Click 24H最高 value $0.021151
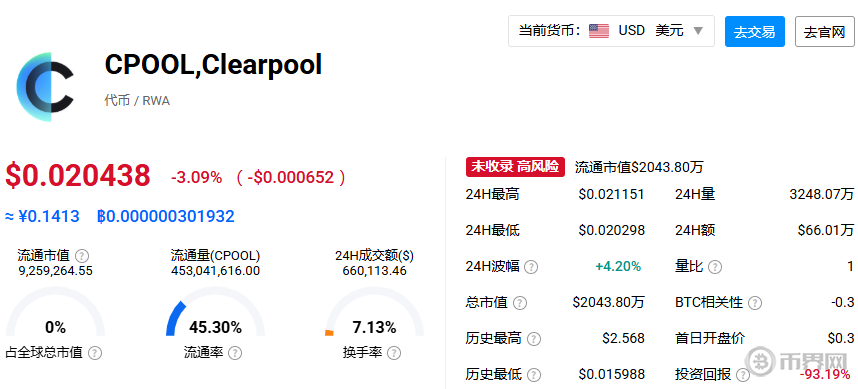The height and width of the screenshot is (389, 858). point(611,194)
